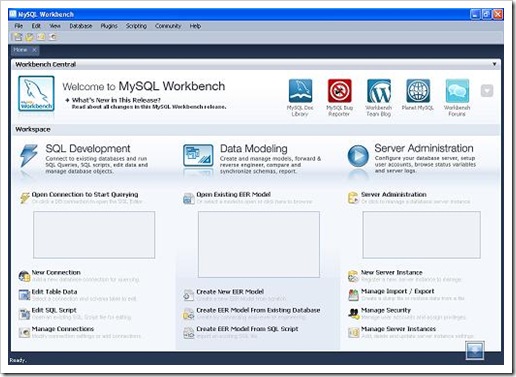The width and height of the screenshot is (516, 377).
Task: Click the second toolbar open folder icon
Action: coord(29,37)
